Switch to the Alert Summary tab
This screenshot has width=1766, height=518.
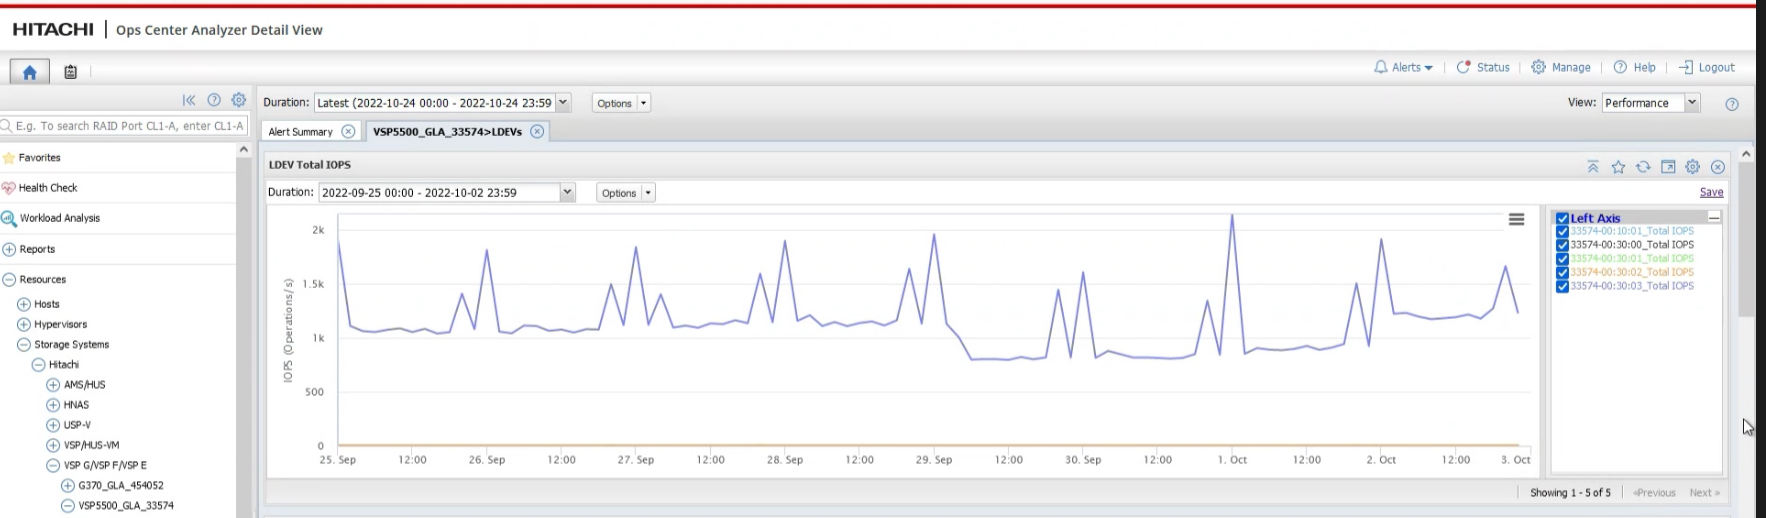(x=300, y=132)
